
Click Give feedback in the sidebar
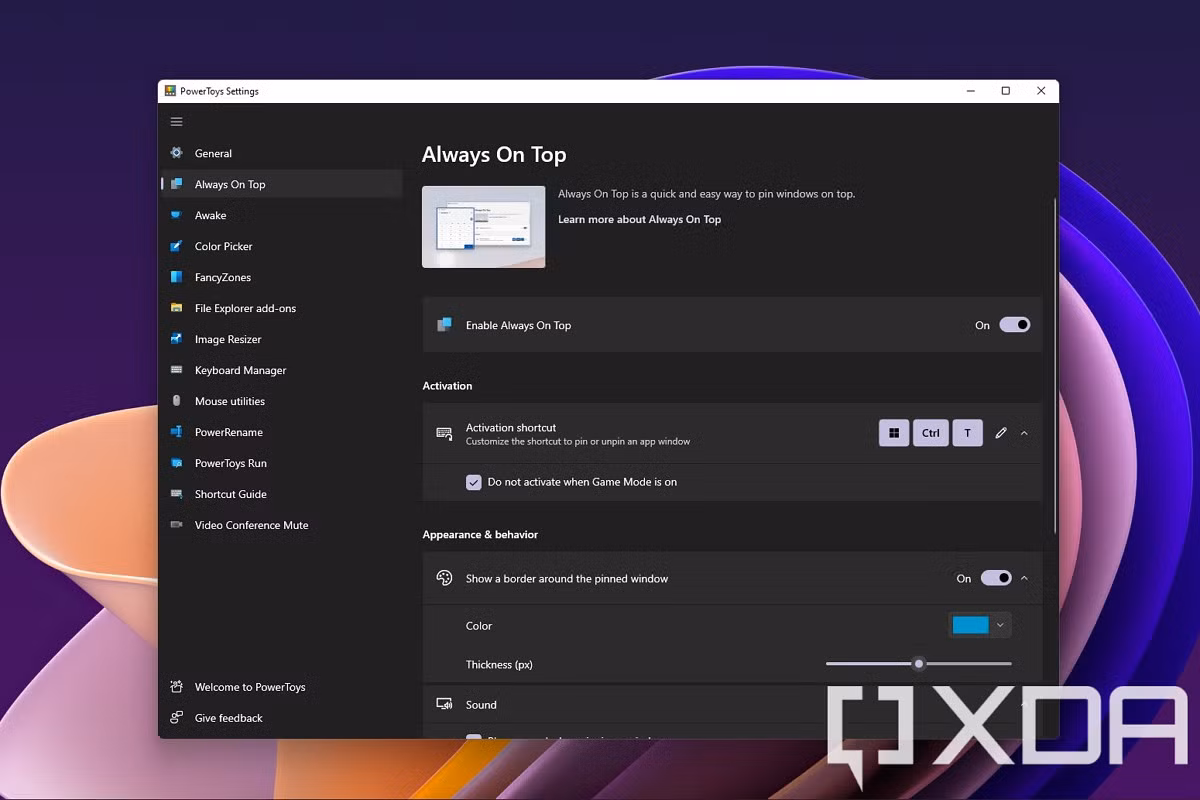click(x=228, y=718)
